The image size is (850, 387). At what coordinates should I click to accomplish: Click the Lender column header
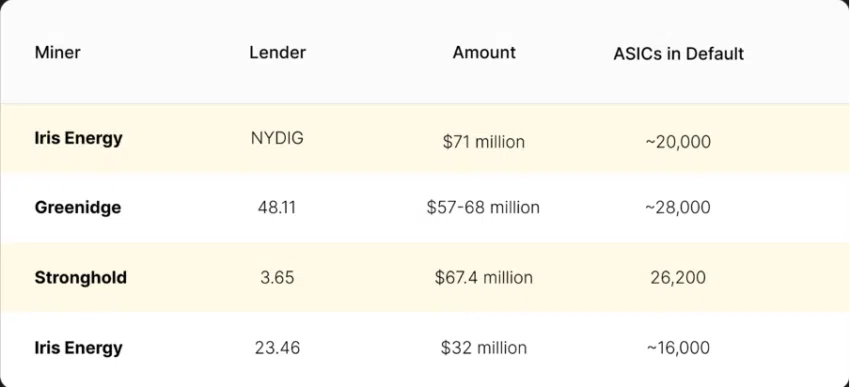click(x=278, y=53)
